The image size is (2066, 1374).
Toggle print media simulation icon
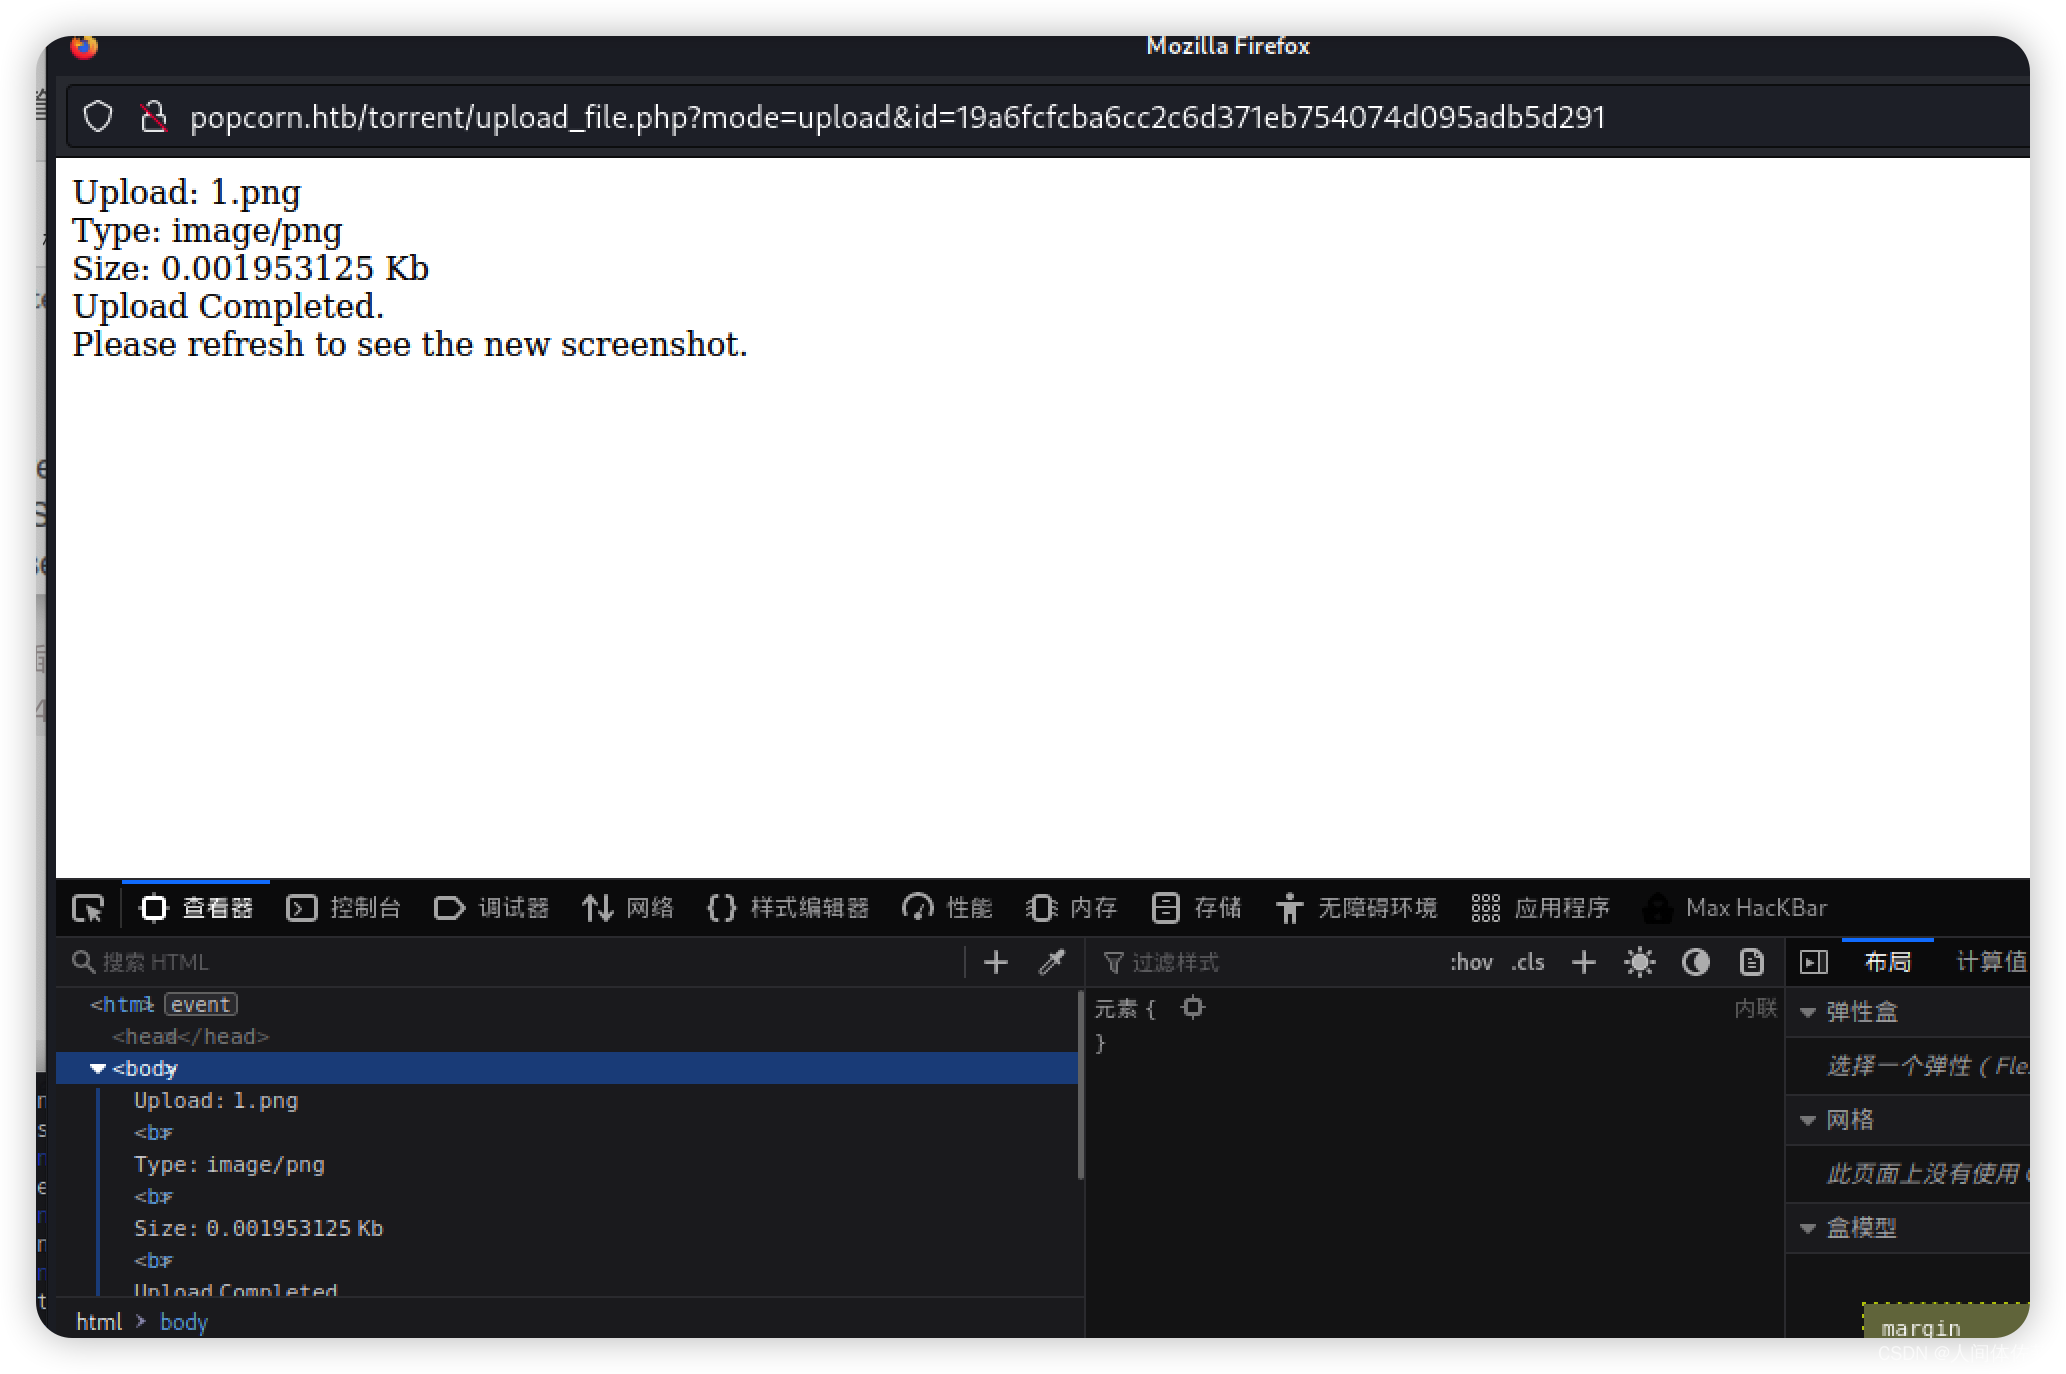(1751, 962)
